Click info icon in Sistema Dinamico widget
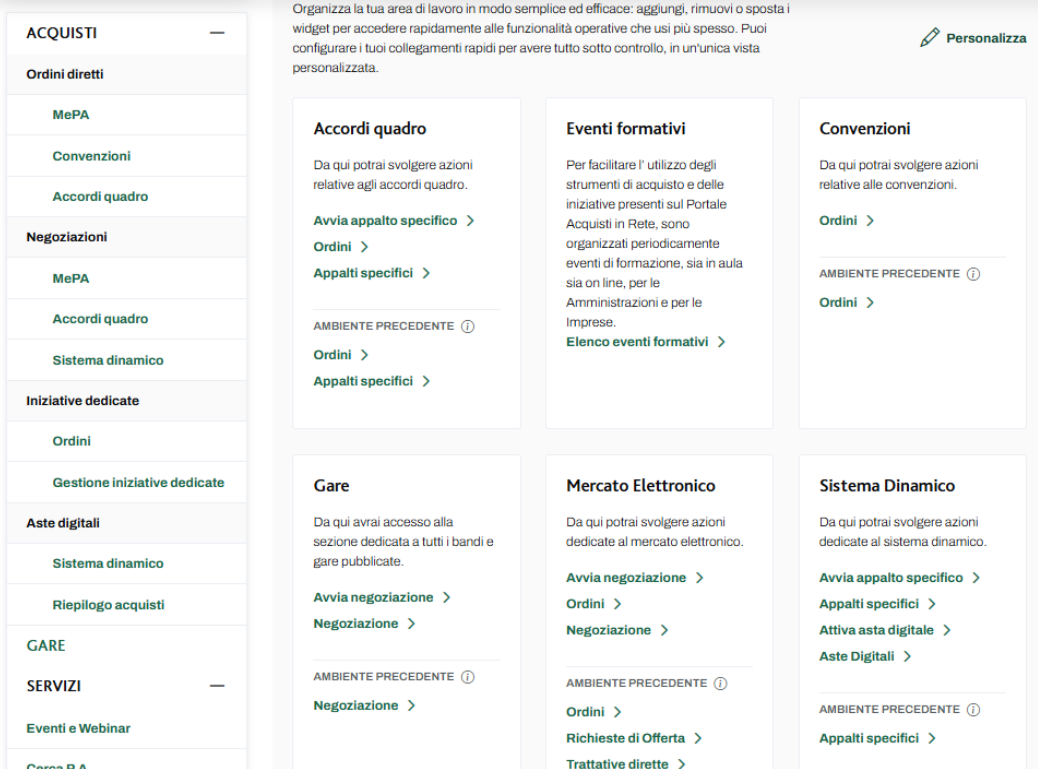The height and width of the screenshot is (769, 1038). tap(973, 710)
